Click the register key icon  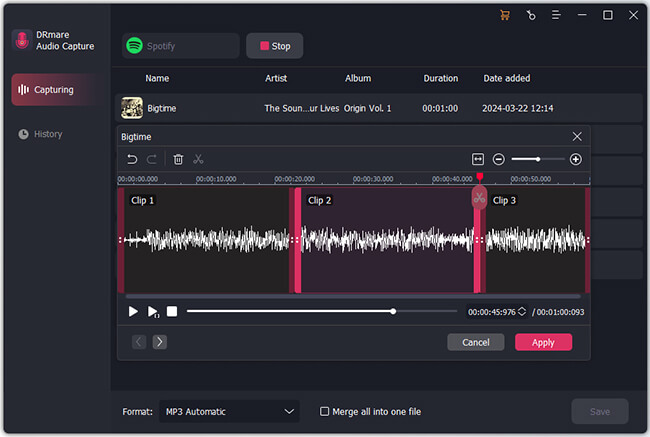(531, 15)
